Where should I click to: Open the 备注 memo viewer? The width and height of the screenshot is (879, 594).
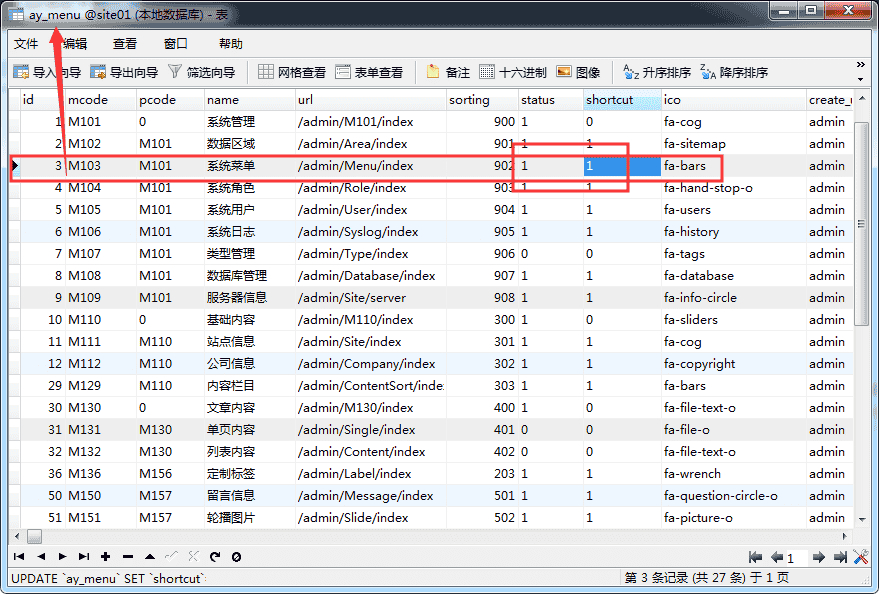pos(447,71)
